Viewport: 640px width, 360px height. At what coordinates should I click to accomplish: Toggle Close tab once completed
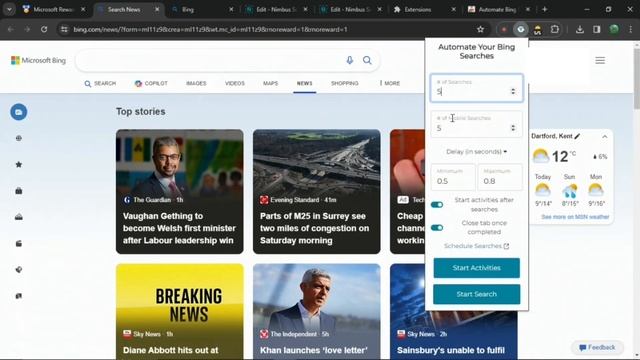tap(437, 228)
